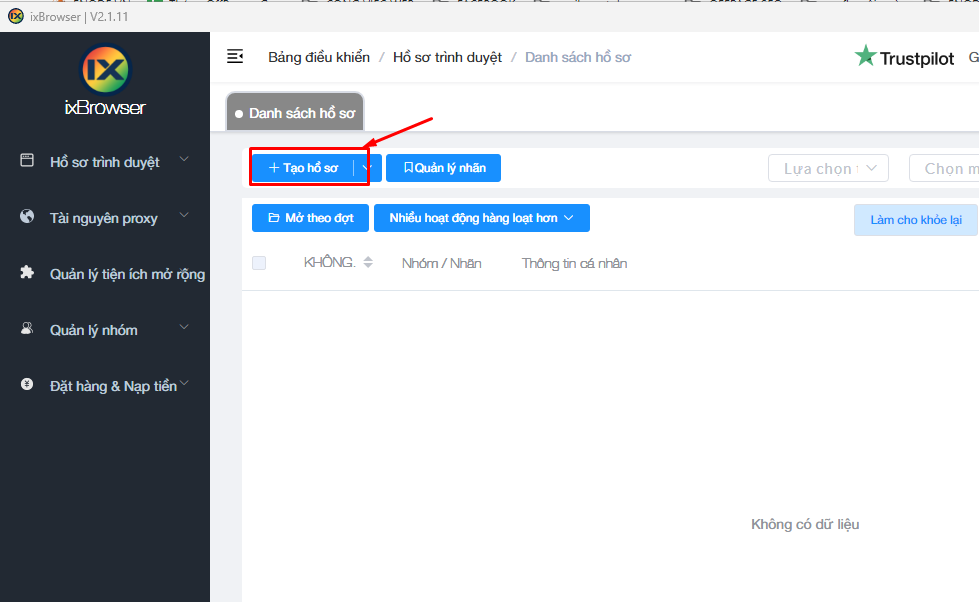Click the Trustpilot star logo
Viewport: 979px width, 602px height.
865,57
